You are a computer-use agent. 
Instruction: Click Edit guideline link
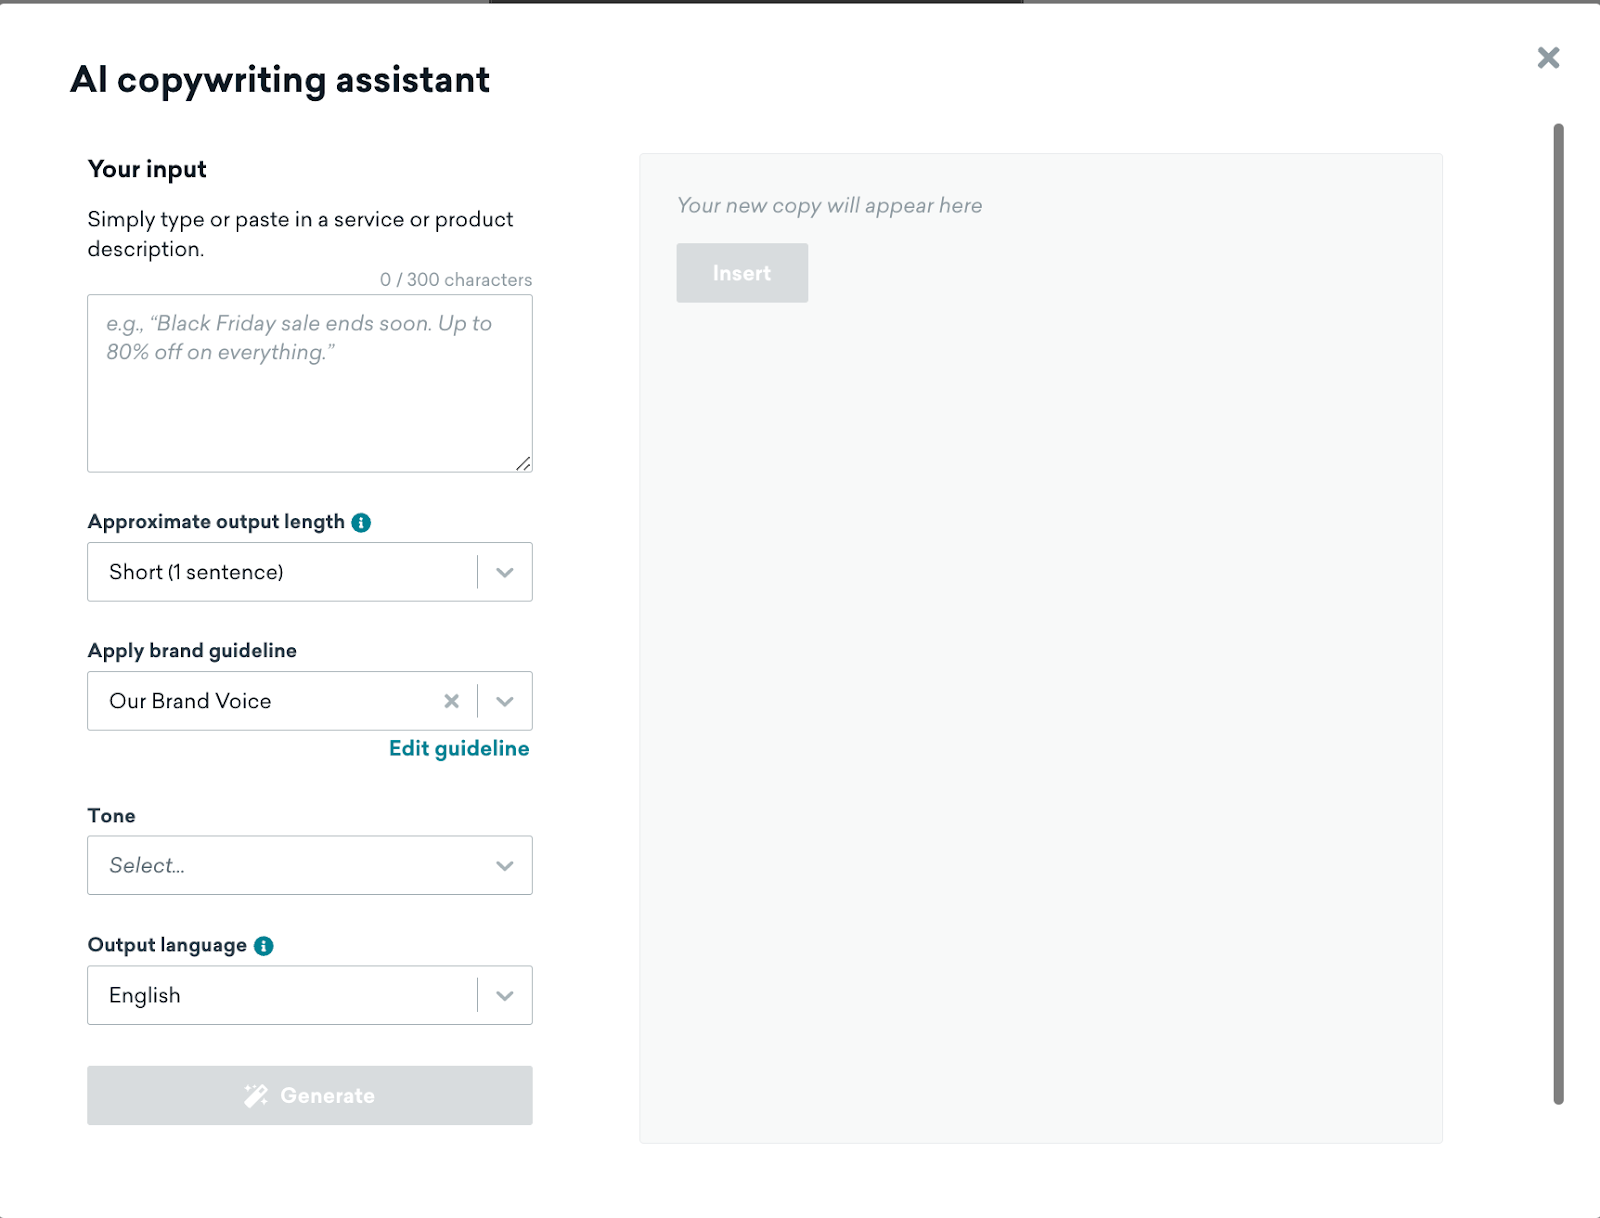click(x=459, y=749)
